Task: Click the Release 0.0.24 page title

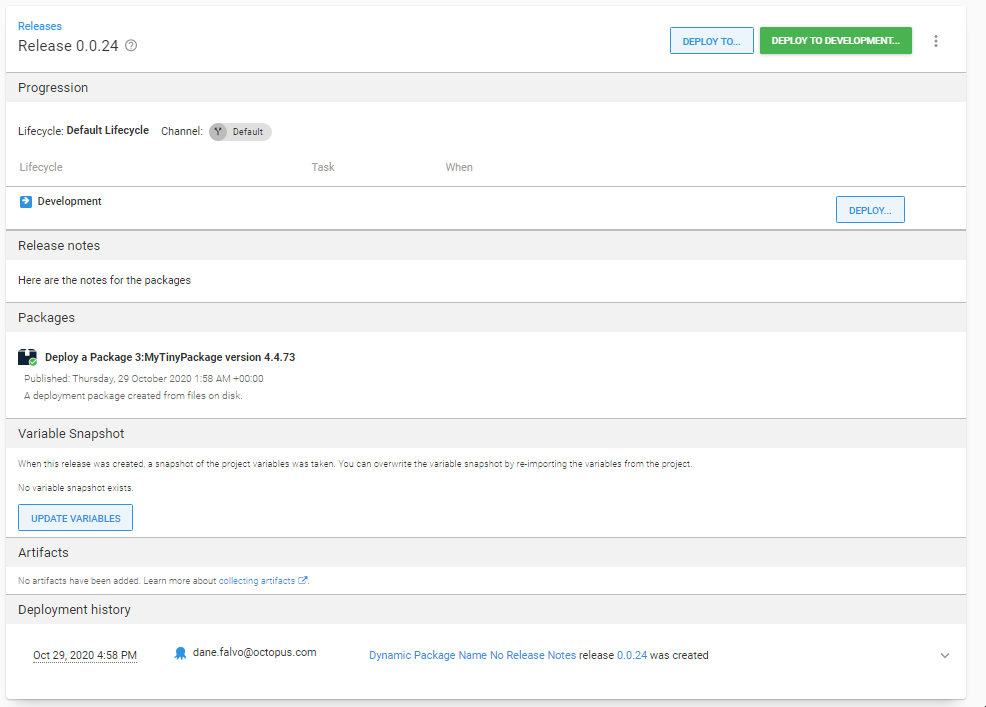Action: coord(68,46)
